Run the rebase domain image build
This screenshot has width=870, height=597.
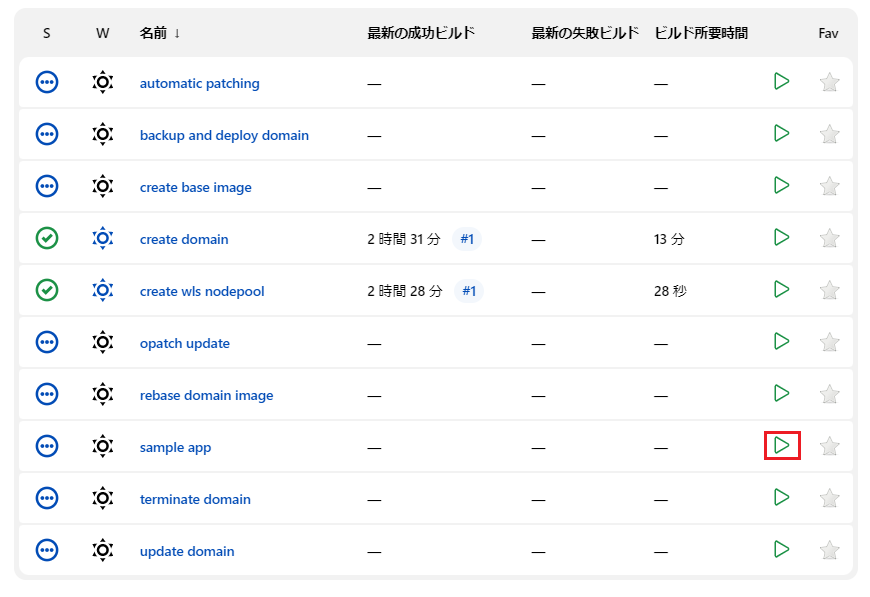781,393
